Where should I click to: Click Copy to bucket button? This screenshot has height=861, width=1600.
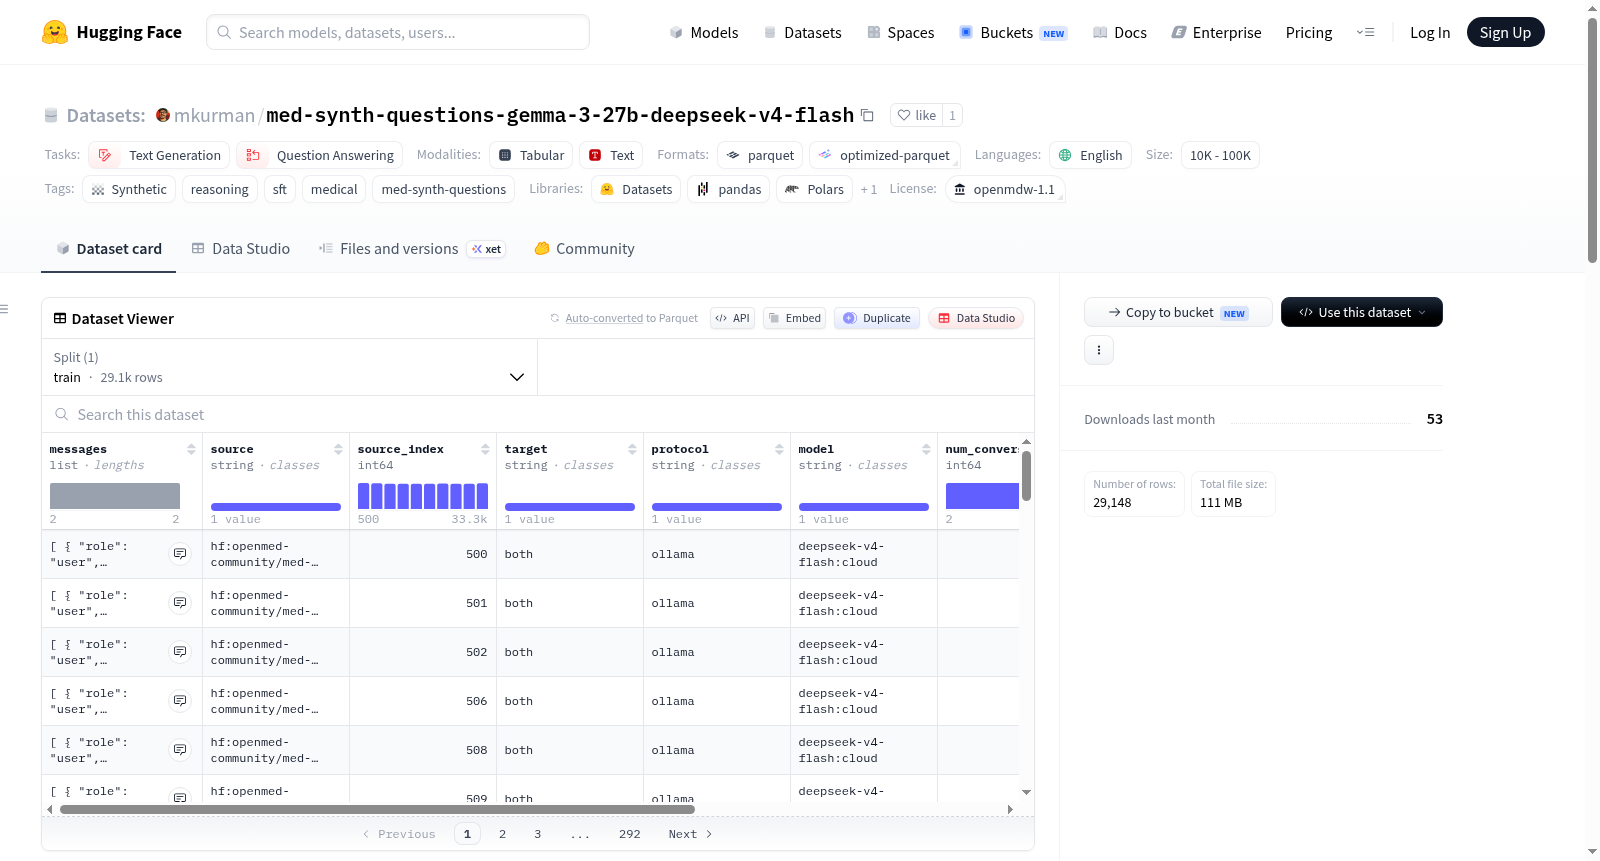(1178, 312)
